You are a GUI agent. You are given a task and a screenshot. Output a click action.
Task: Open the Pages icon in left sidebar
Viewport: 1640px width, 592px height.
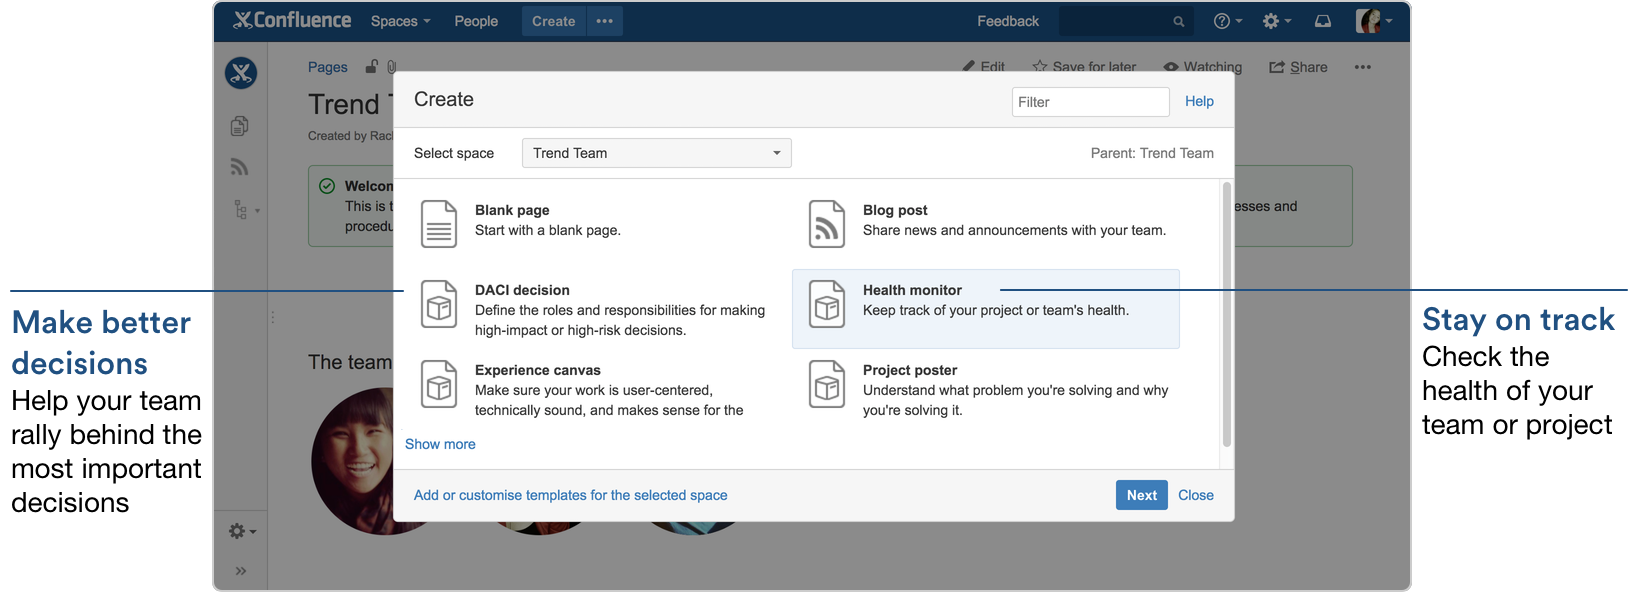coord(239,126)
